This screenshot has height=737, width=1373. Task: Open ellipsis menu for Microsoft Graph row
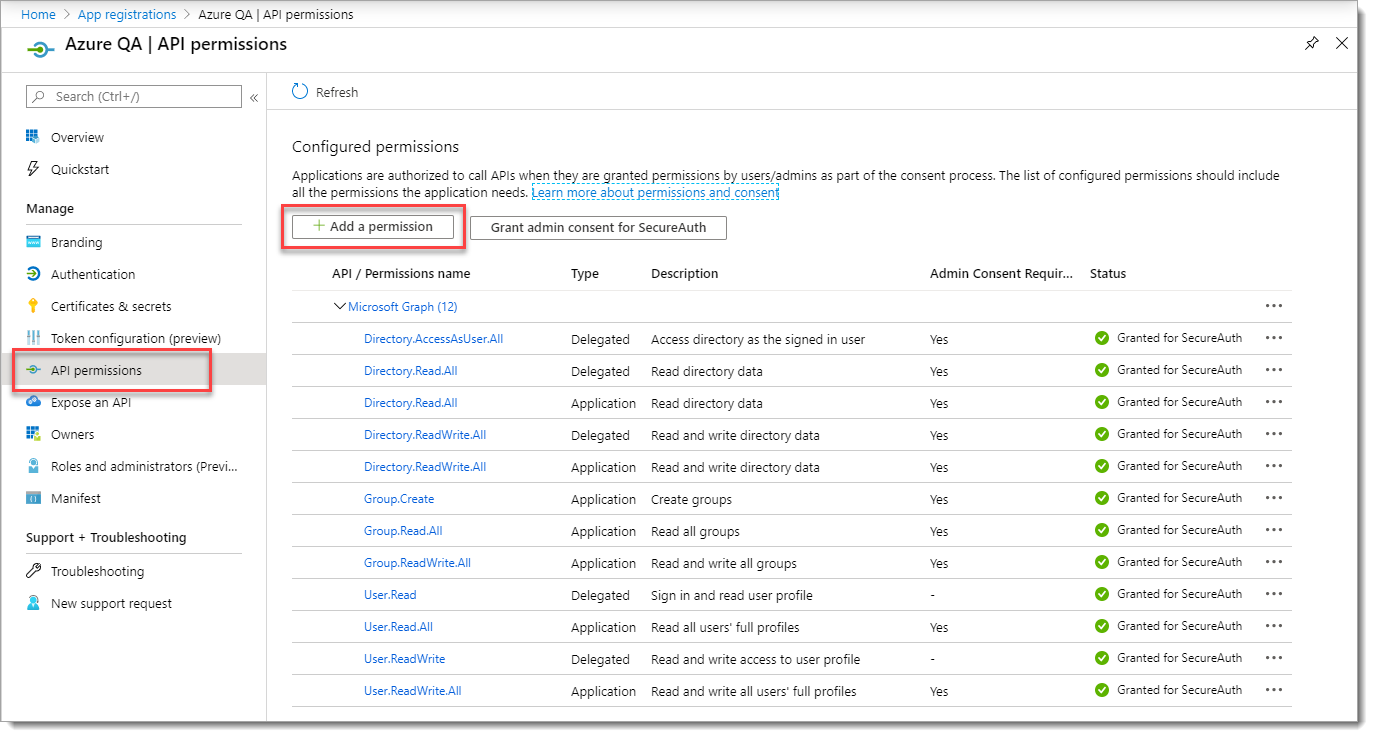pyautogui.click(x=1273, y=306)
